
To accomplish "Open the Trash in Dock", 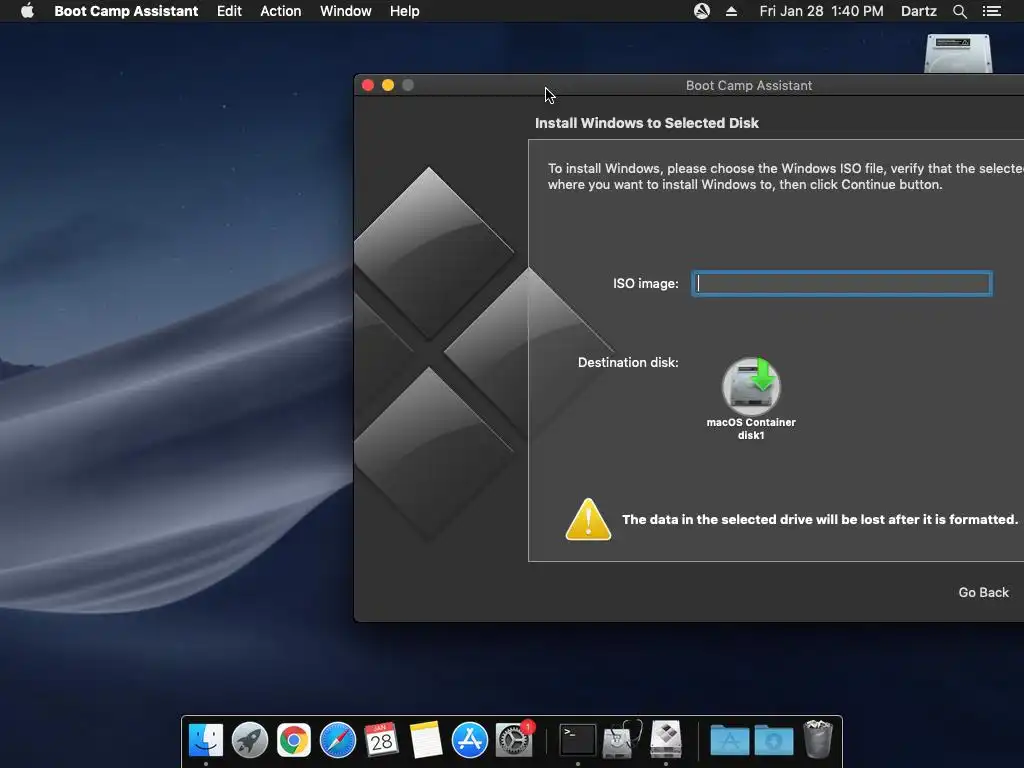I will 818,739.
